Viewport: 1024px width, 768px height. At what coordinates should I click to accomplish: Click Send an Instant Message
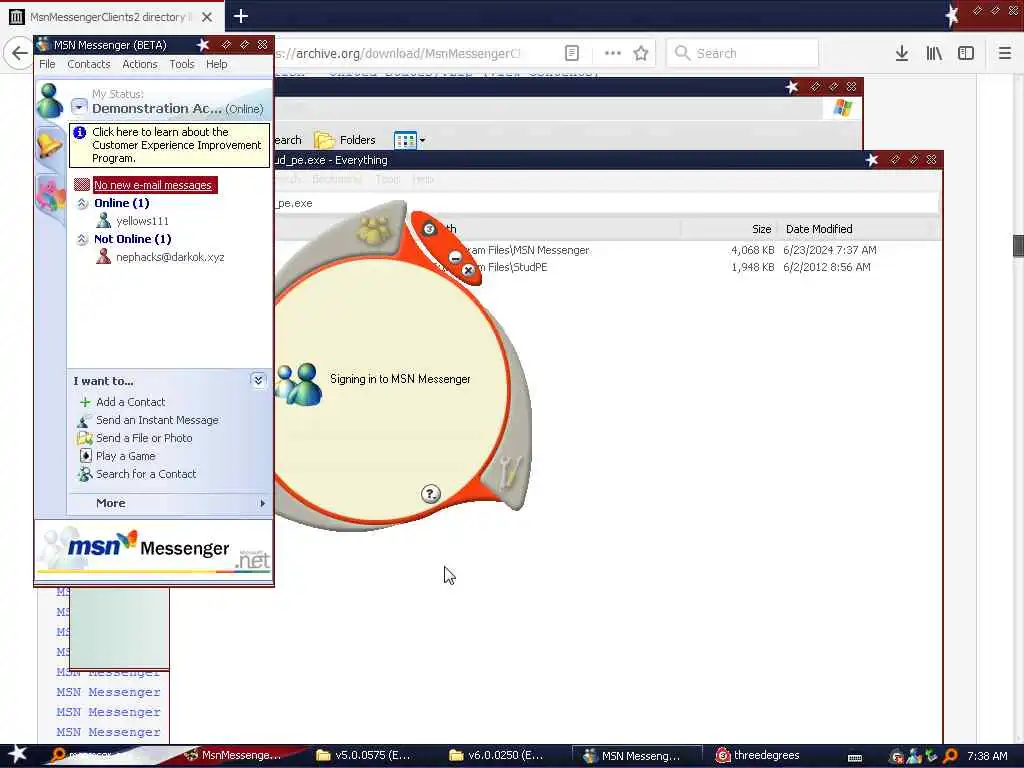click(x=157, y=420)
